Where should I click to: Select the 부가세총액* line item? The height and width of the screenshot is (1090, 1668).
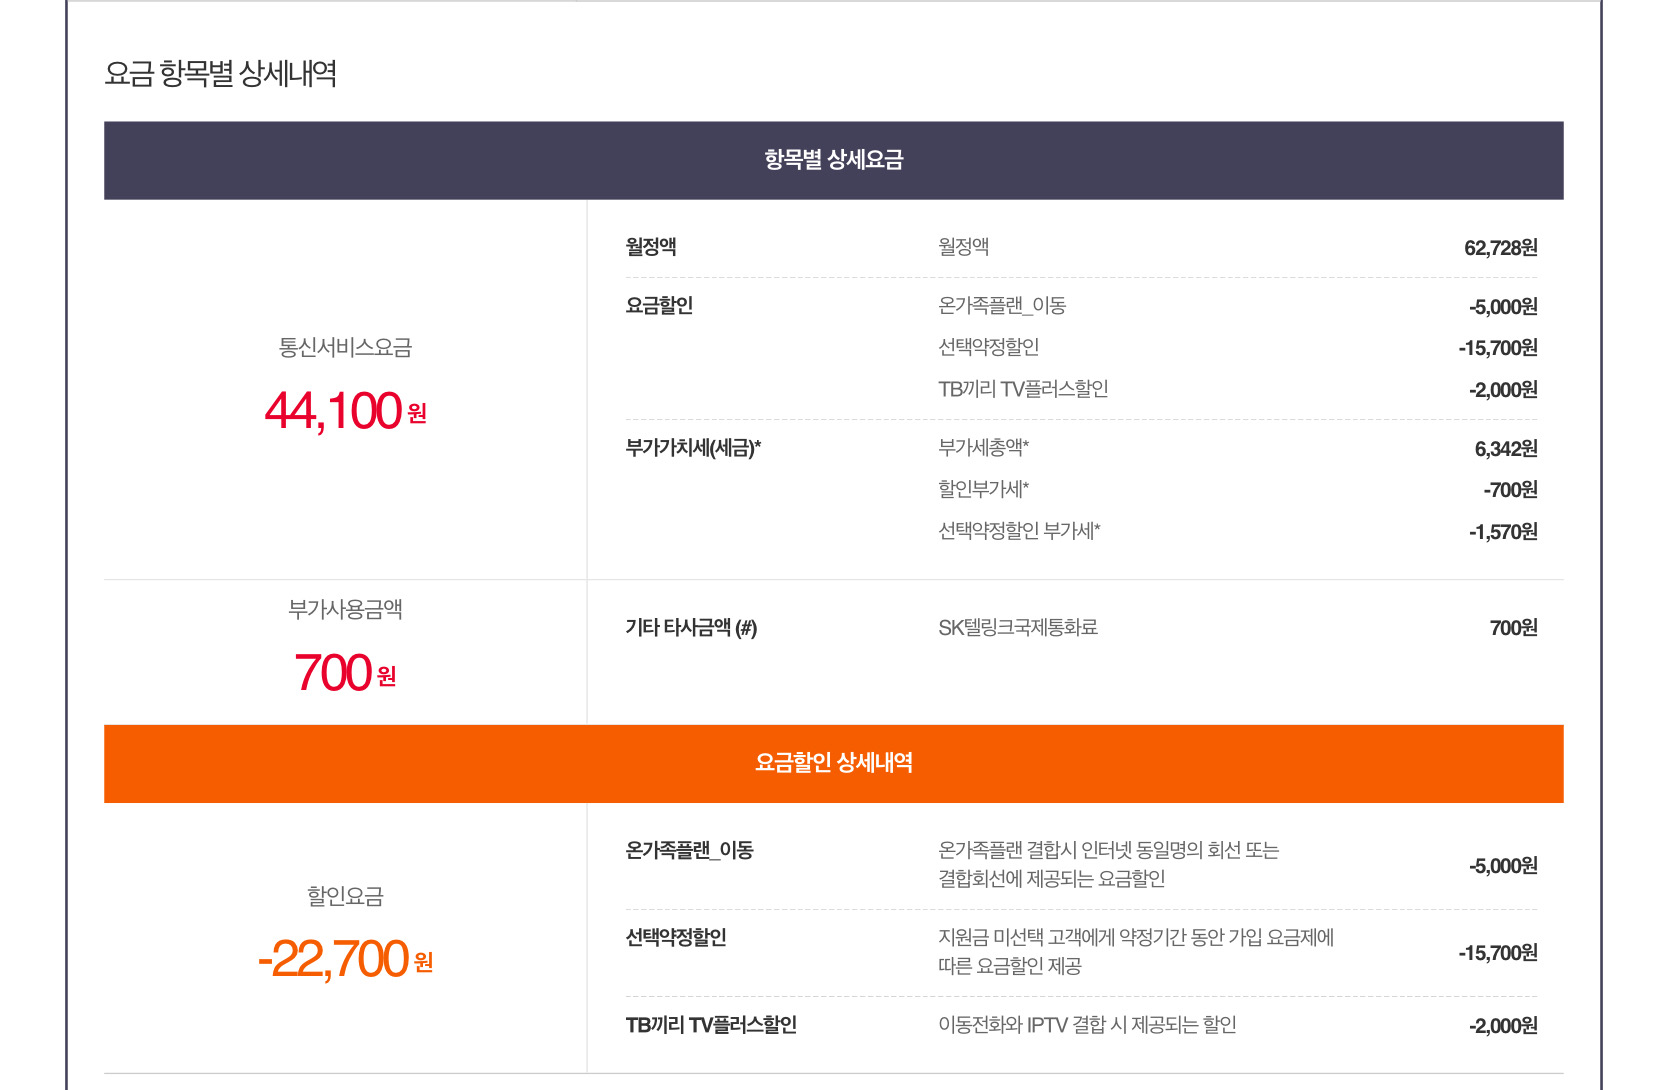coord(983,448)
